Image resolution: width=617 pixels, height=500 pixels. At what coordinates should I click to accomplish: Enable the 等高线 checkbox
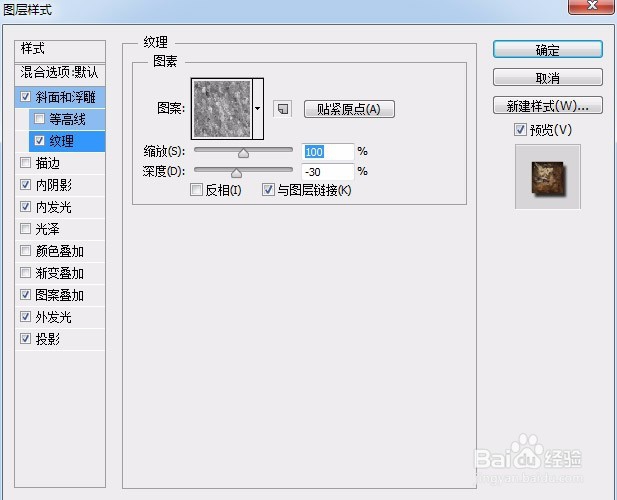tap(39, 118)
